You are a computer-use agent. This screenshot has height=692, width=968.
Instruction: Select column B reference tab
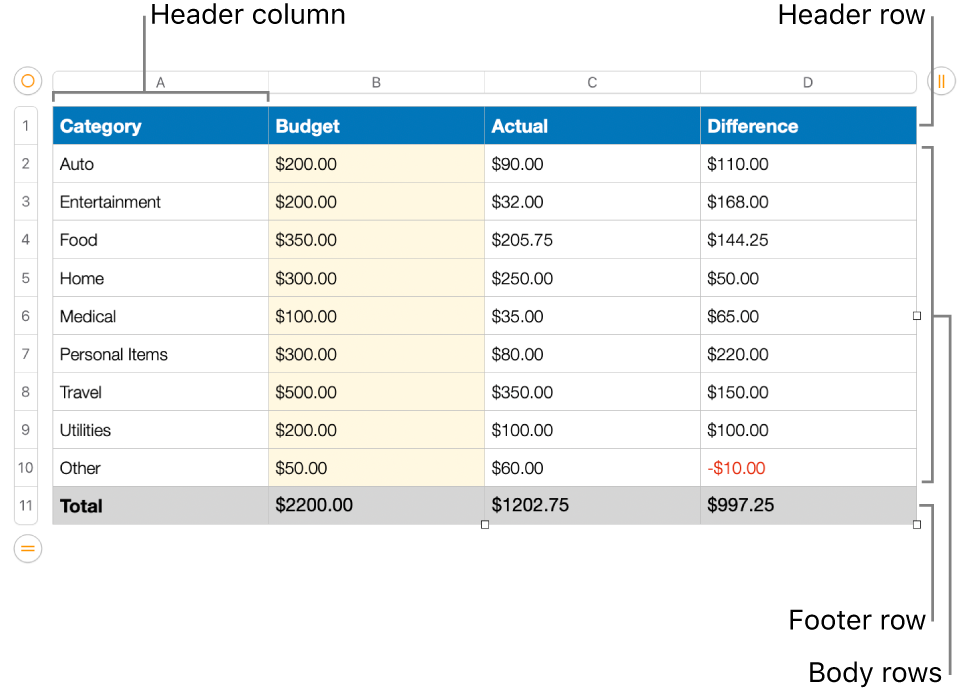coord(376,82)
